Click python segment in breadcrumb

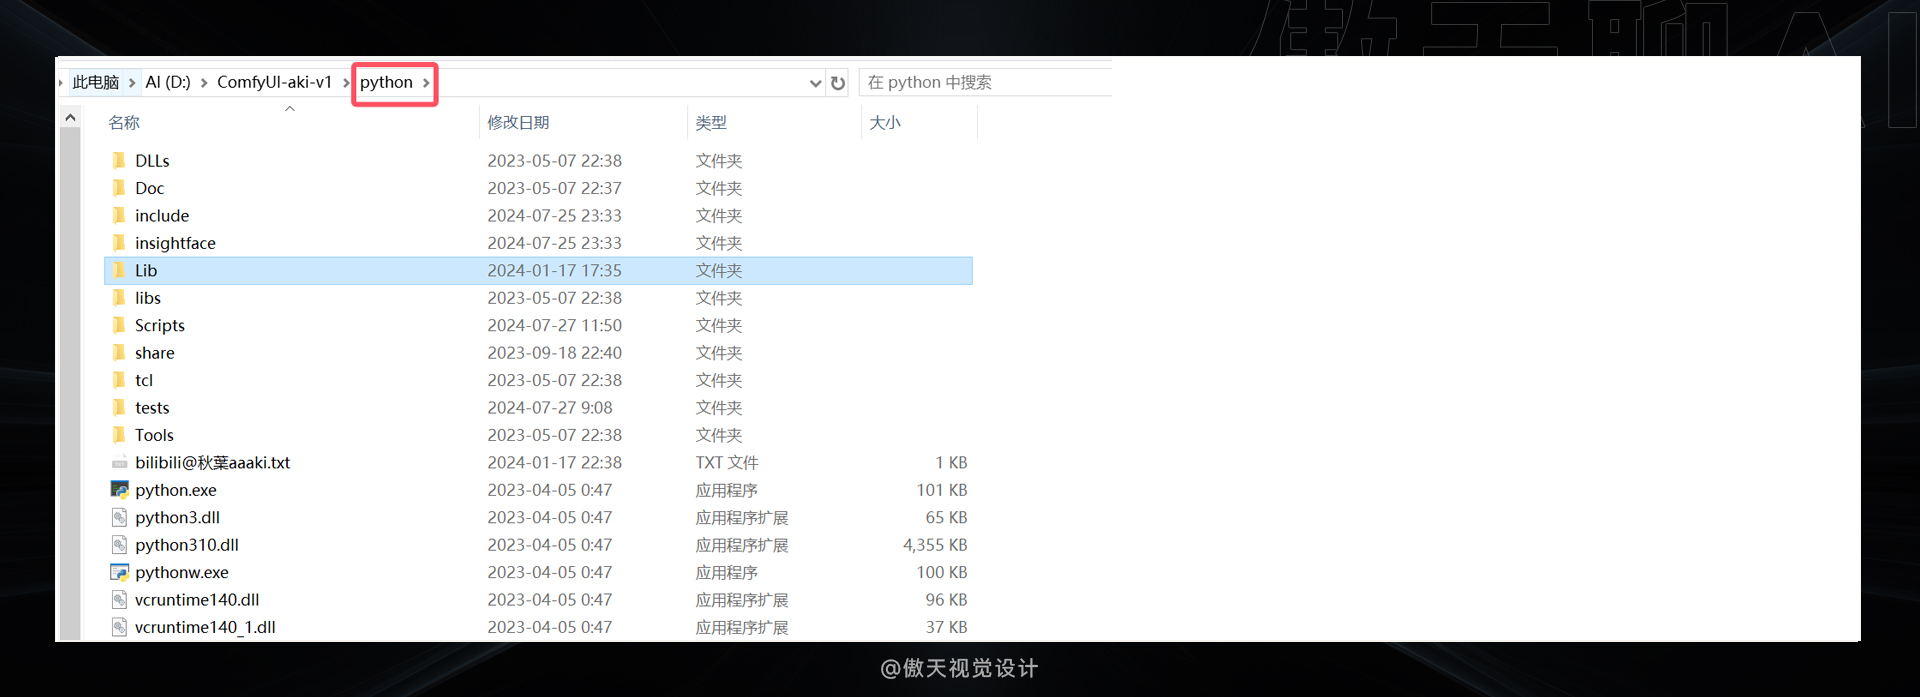386,82
